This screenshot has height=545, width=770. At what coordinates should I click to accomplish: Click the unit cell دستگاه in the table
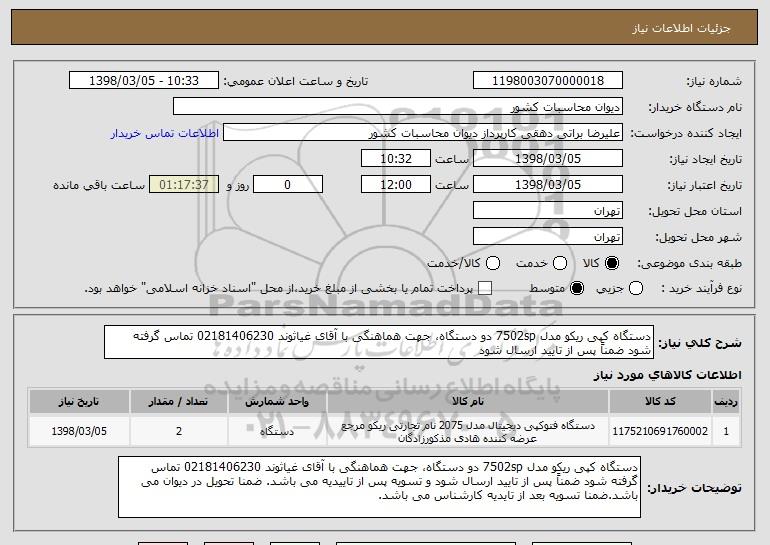(277, 431)
